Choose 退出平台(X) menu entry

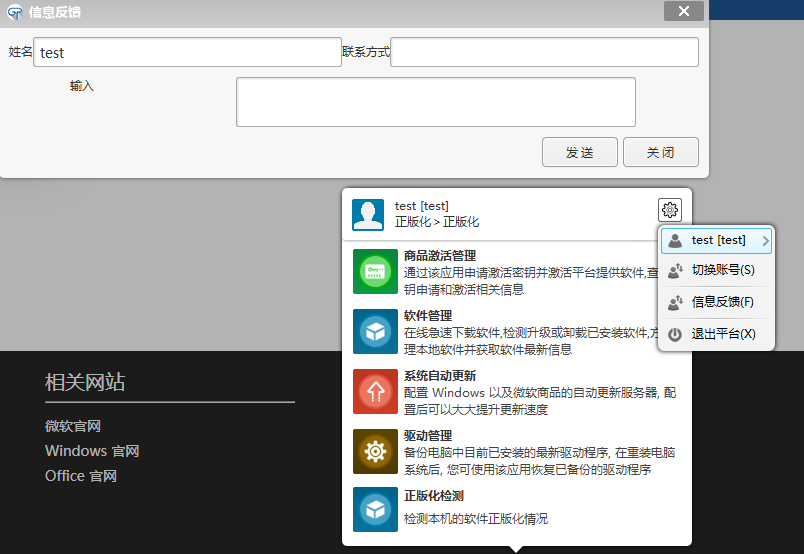(723, 334)
